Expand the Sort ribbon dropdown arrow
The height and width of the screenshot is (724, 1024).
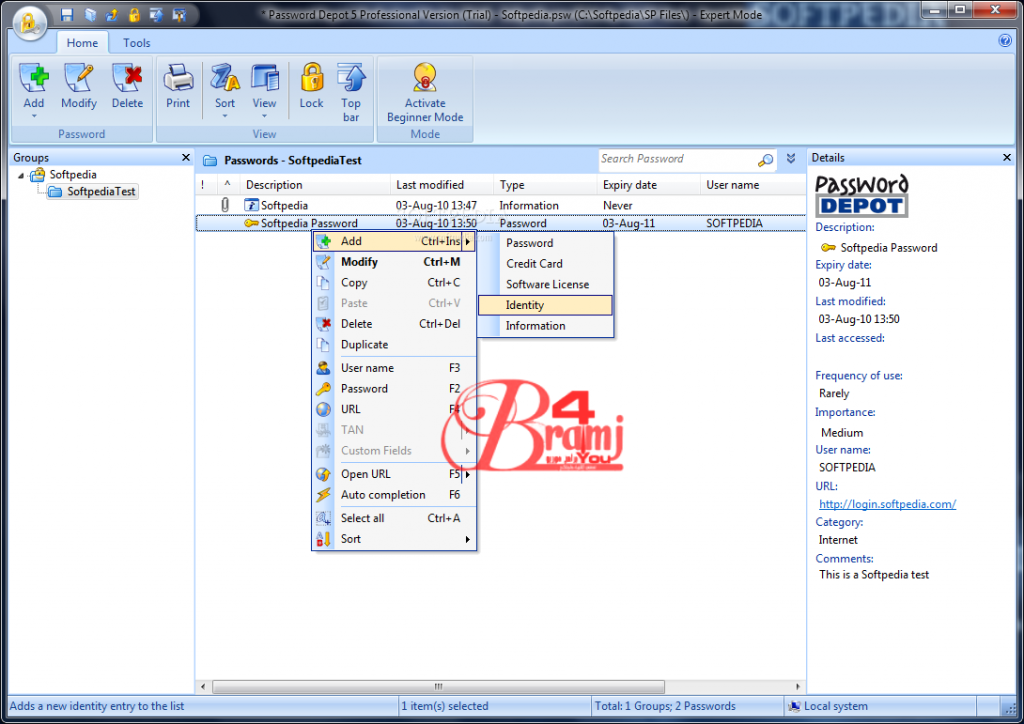[225, 116]
